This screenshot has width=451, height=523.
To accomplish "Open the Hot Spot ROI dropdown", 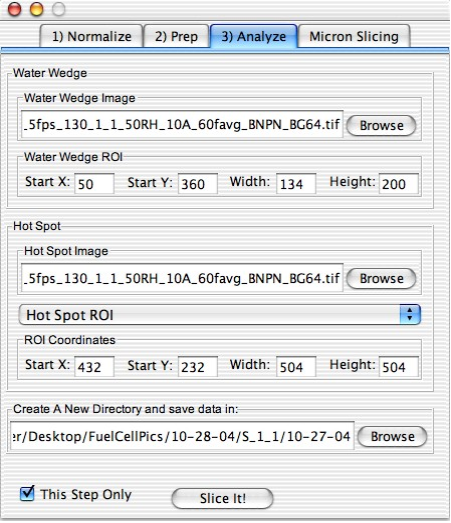I will pos(219,315).
